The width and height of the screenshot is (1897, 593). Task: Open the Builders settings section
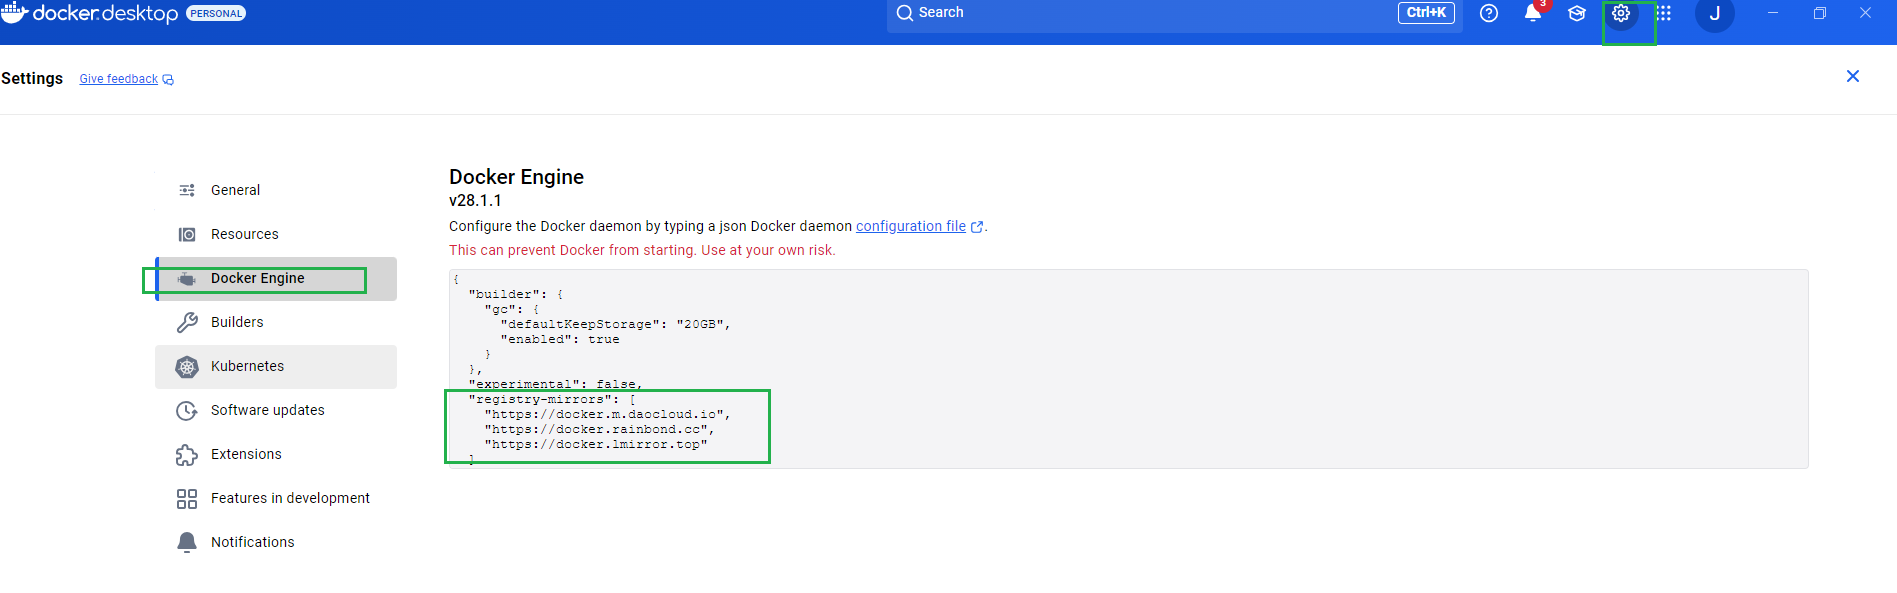tap(276, 322)
